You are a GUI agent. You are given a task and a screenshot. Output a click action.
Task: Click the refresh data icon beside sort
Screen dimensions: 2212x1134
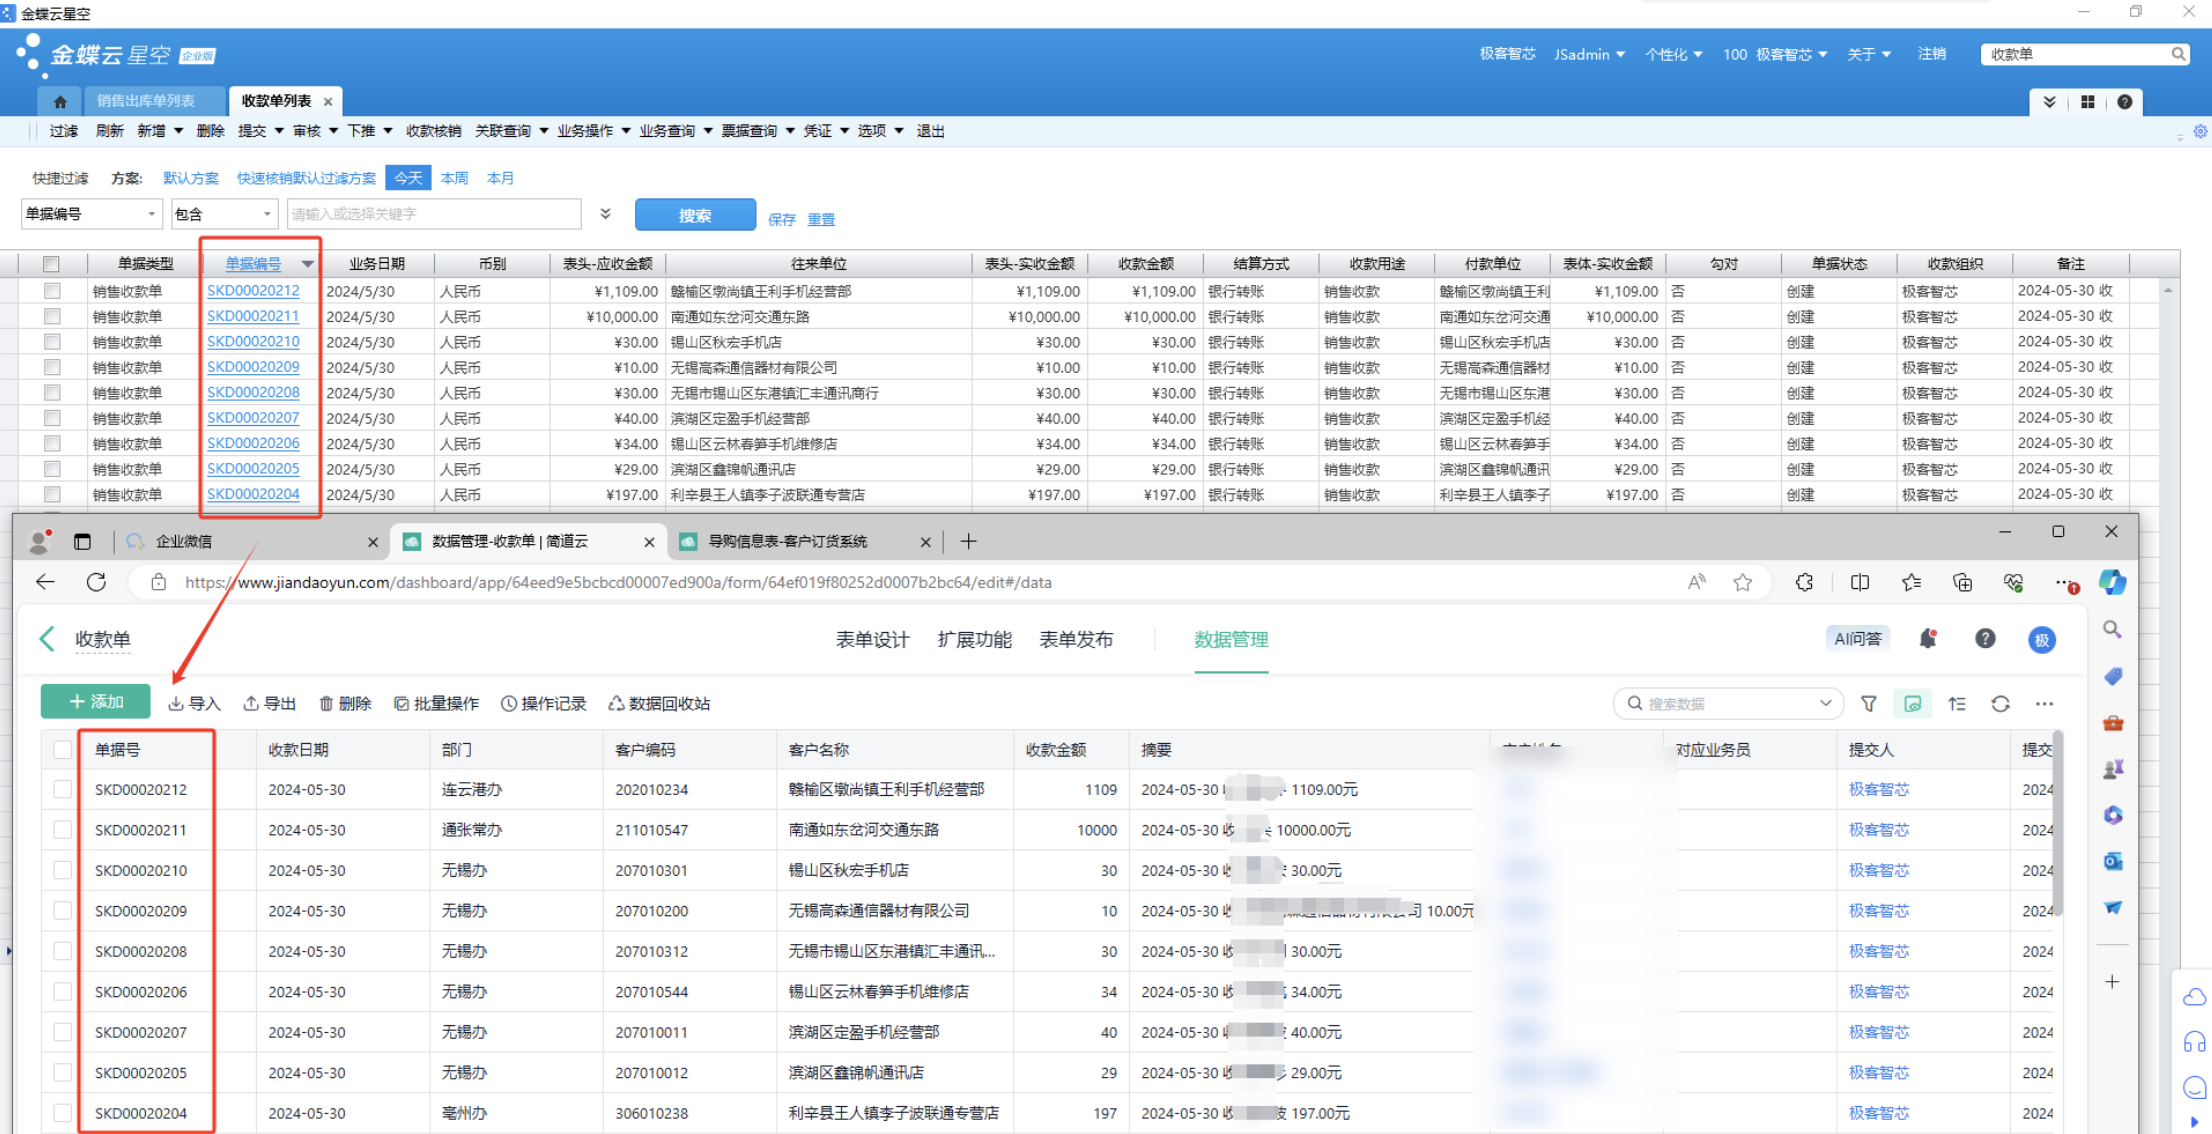(x=2000, y=704)
